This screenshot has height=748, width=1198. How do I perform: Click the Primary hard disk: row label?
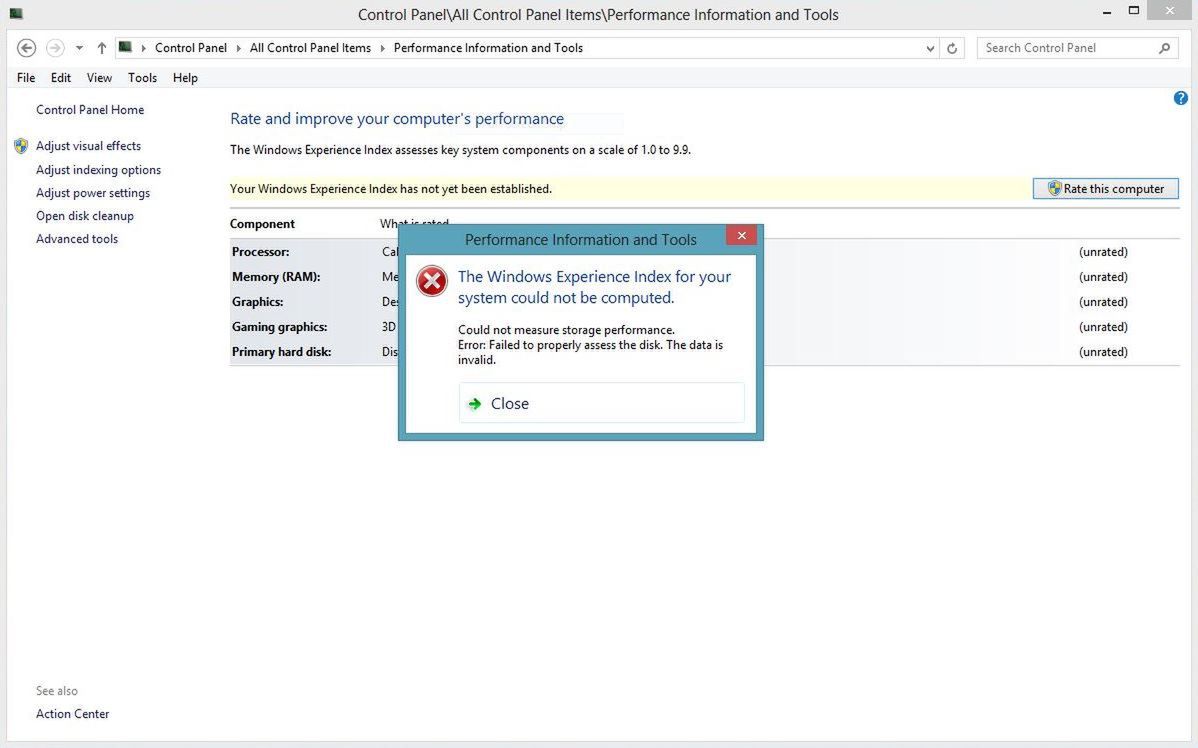[281, 352]
